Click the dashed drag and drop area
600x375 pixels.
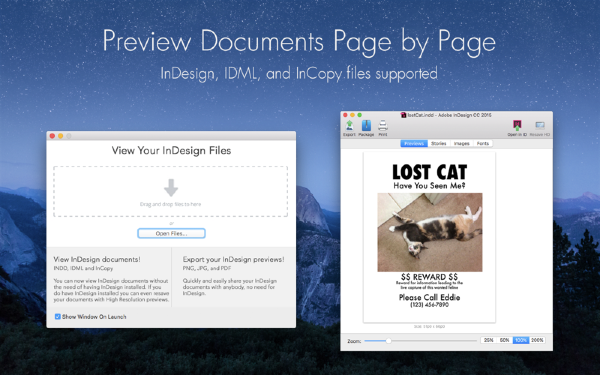[x=171, y=191]
